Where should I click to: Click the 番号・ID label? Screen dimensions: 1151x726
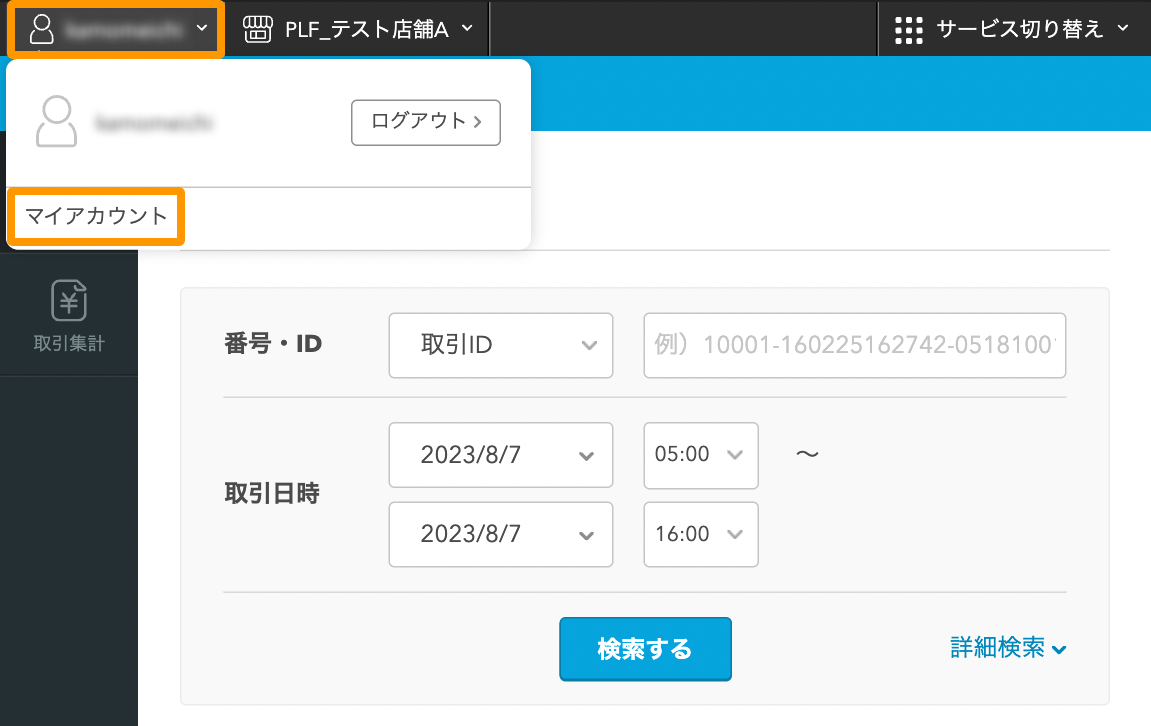(273, 344)
